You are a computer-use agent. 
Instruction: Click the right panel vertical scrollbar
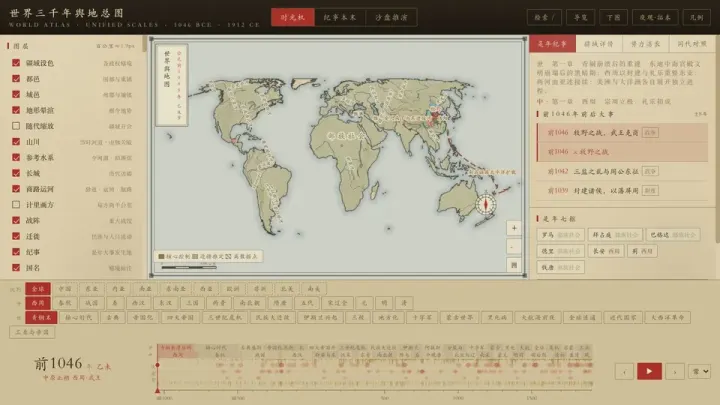717,139
